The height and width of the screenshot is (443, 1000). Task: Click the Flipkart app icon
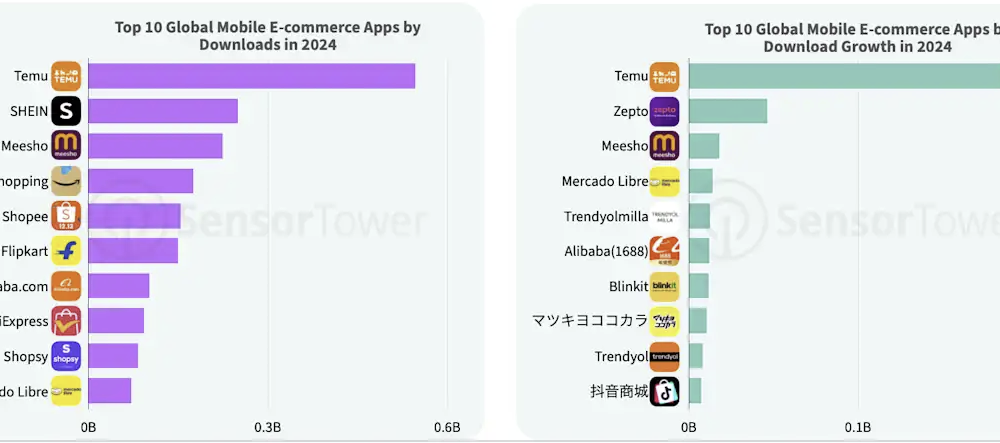pyautogui.click(x=66, y=251)
